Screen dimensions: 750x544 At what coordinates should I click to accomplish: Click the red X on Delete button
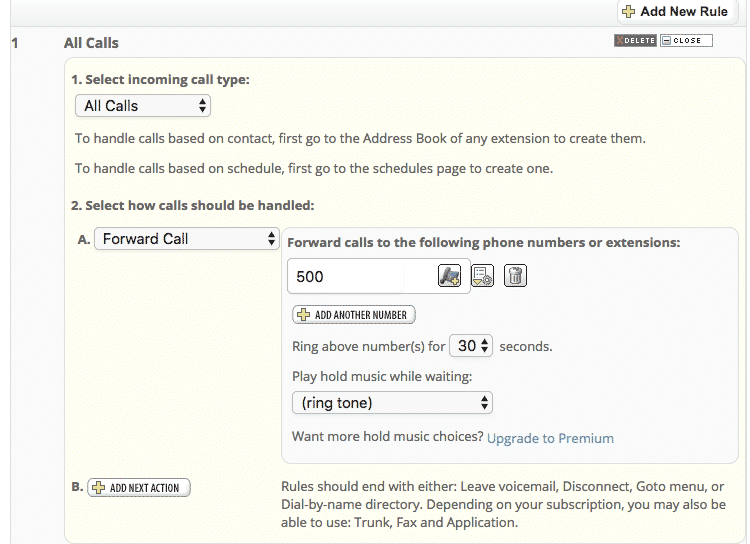tap(620, 41)
